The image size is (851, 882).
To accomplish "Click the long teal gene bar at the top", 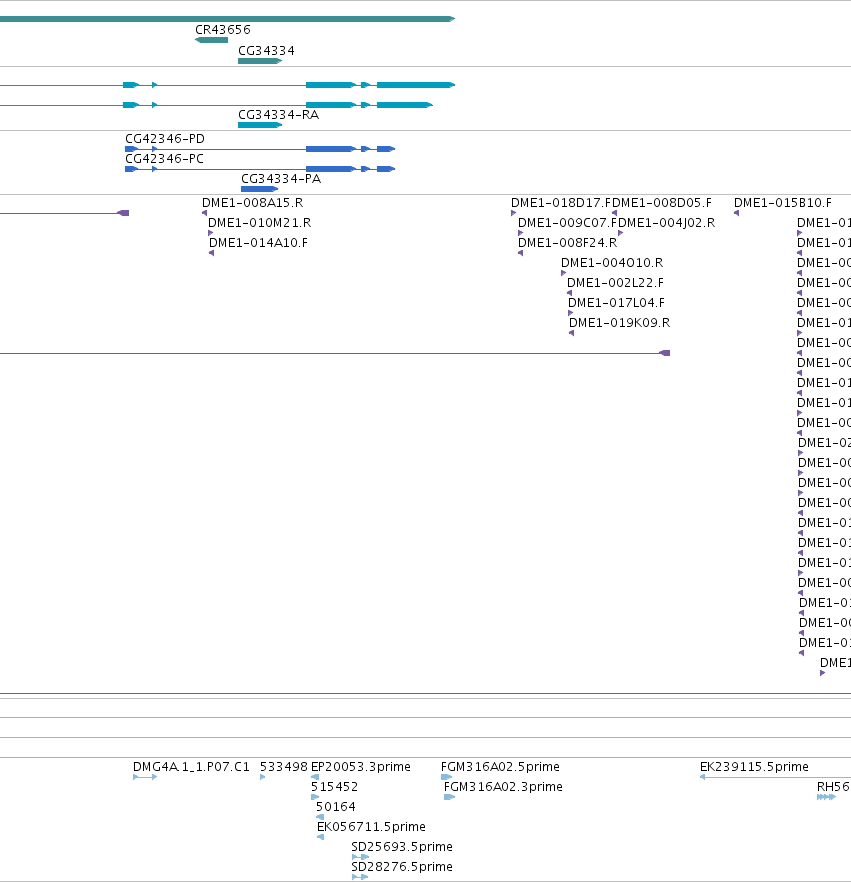I will pyautogui.click(x=227, y=19).
